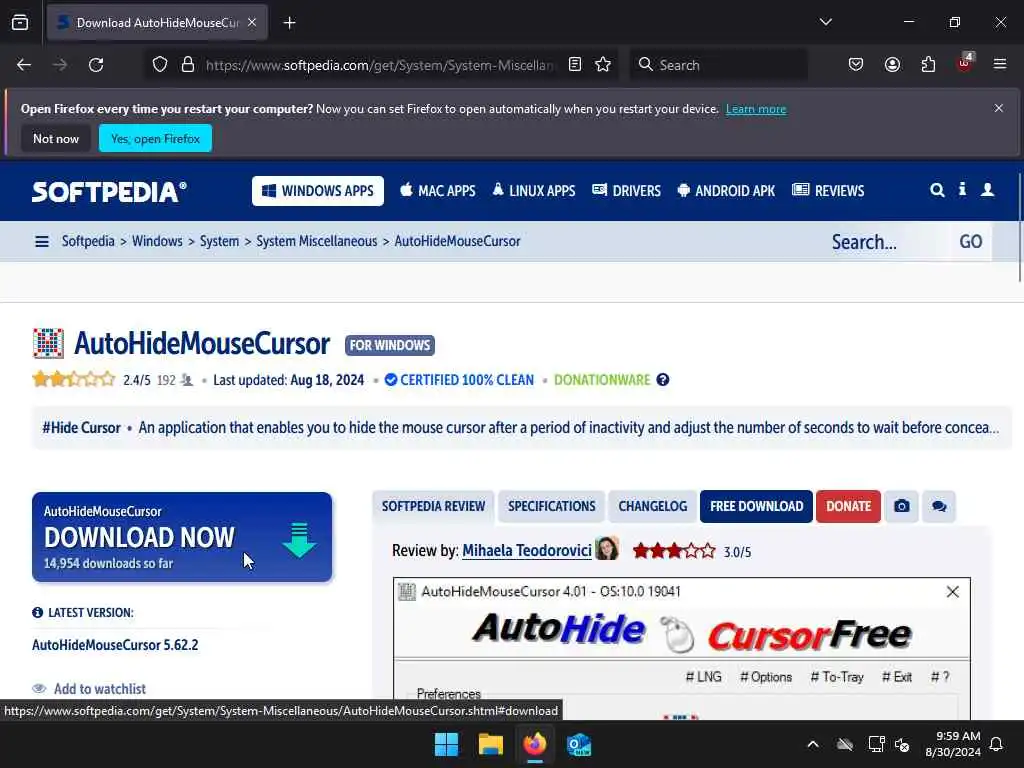This screenshot has height=768, width=1024.
Task: Select Drivers menu
Action: click(x=626, y=191)
